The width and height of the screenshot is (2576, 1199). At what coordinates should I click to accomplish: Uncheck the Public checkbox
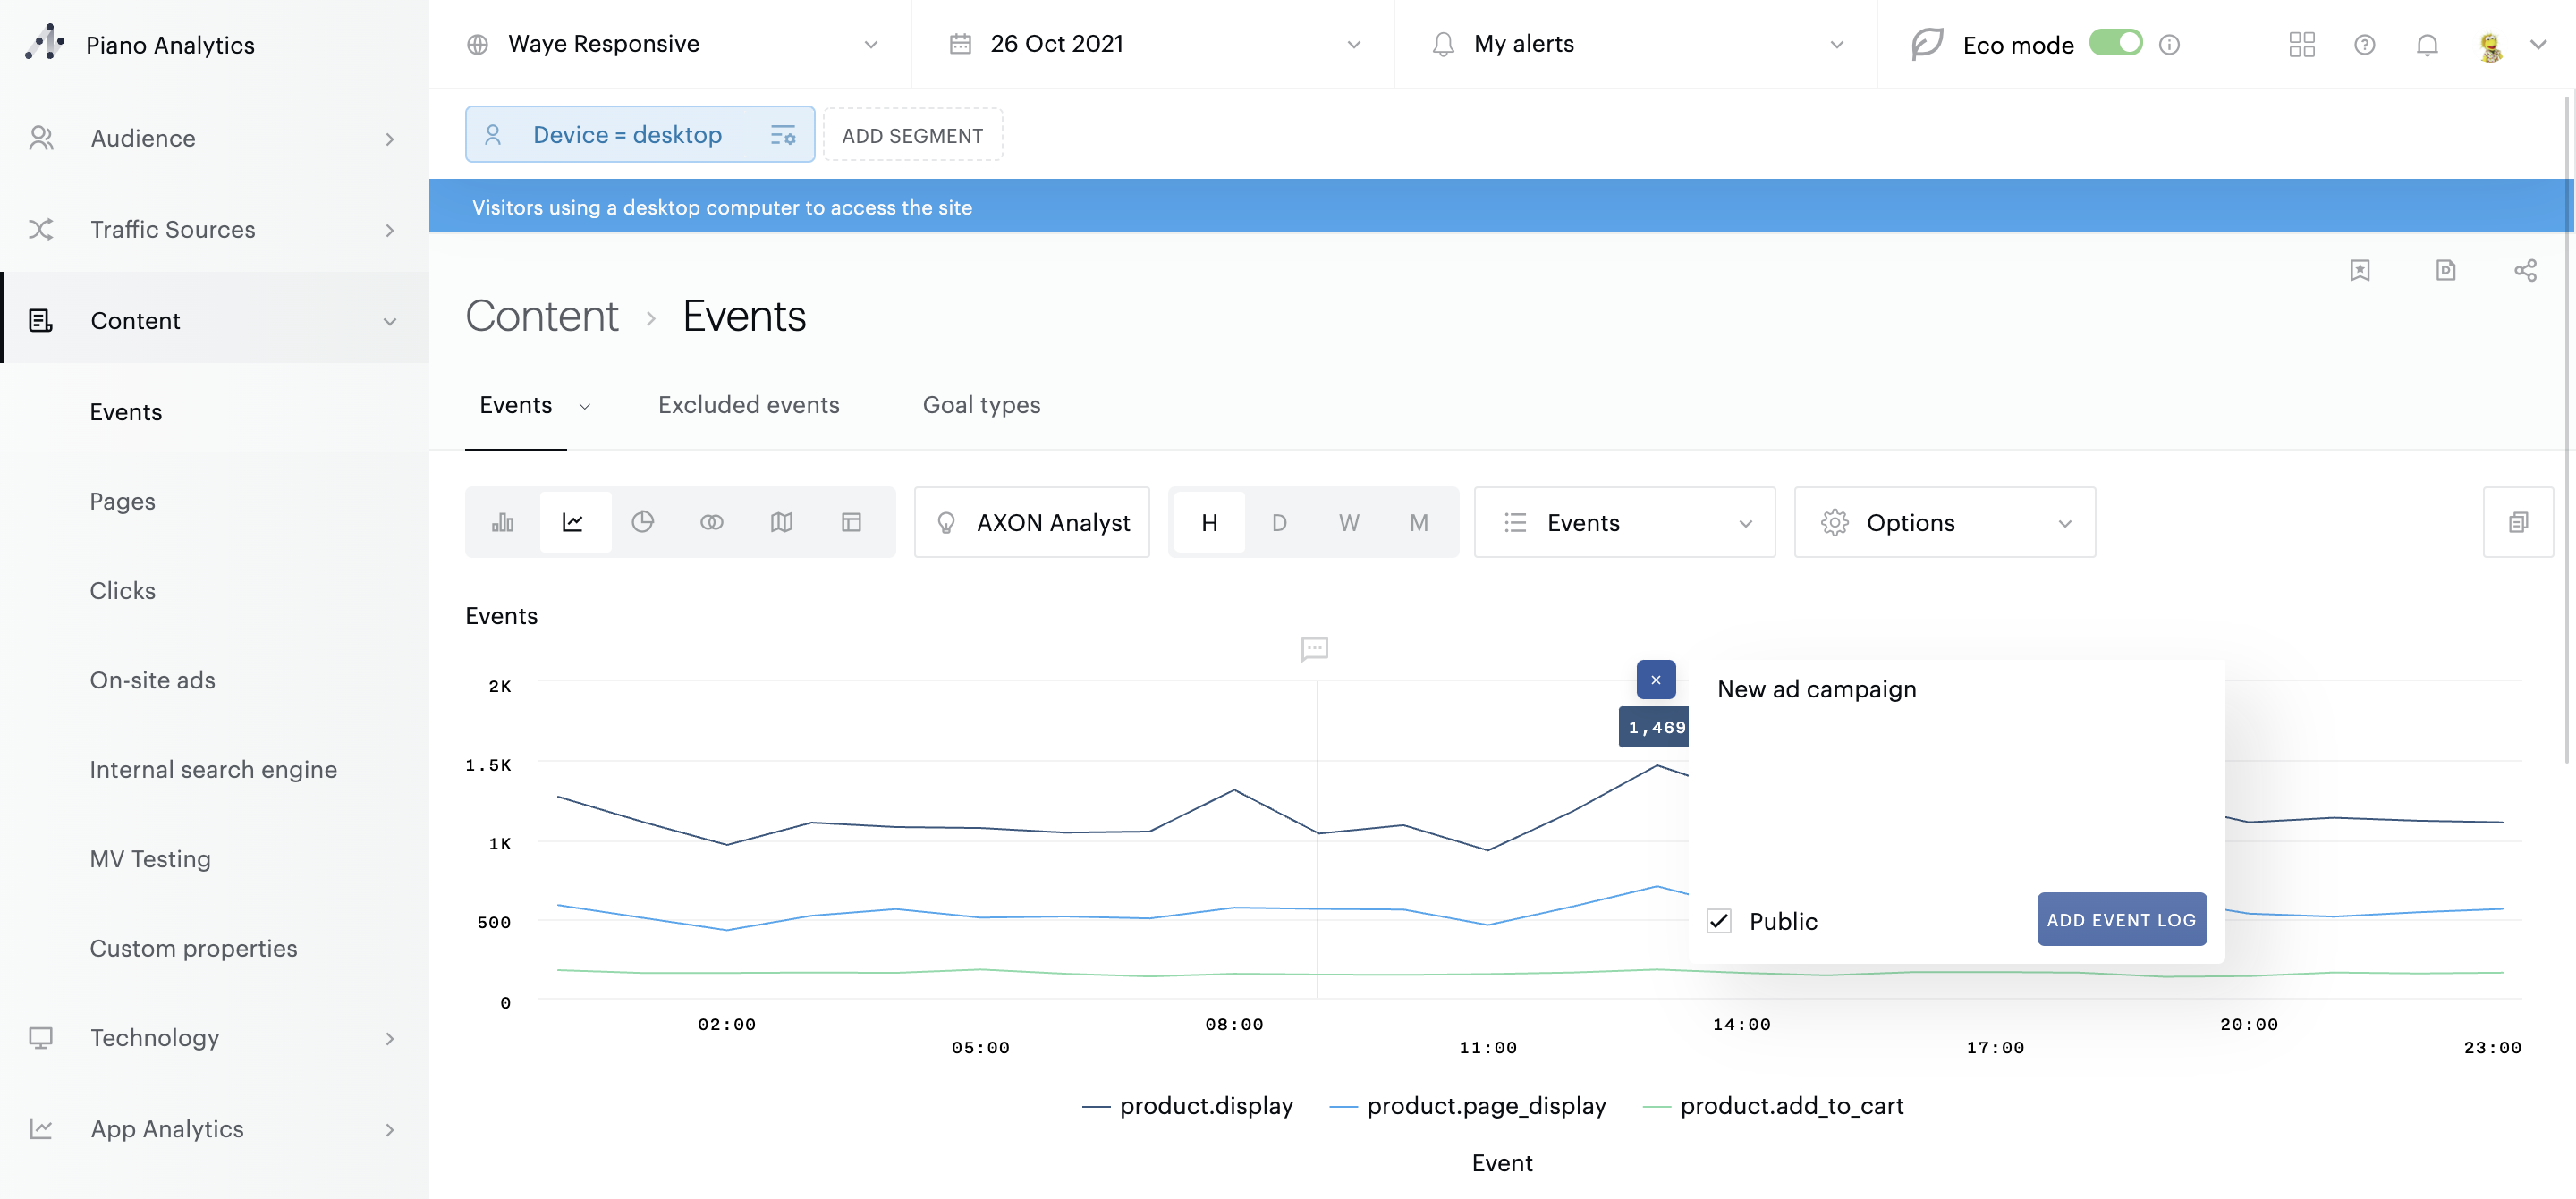(1719, 921)
